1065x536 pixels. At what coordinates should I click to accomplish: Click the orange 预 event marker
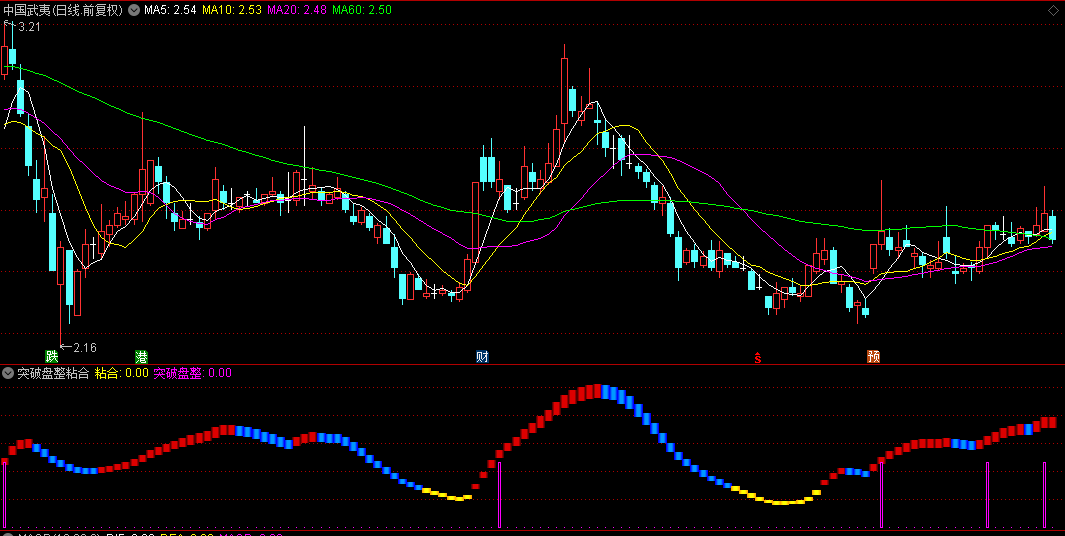click(873, 357)
